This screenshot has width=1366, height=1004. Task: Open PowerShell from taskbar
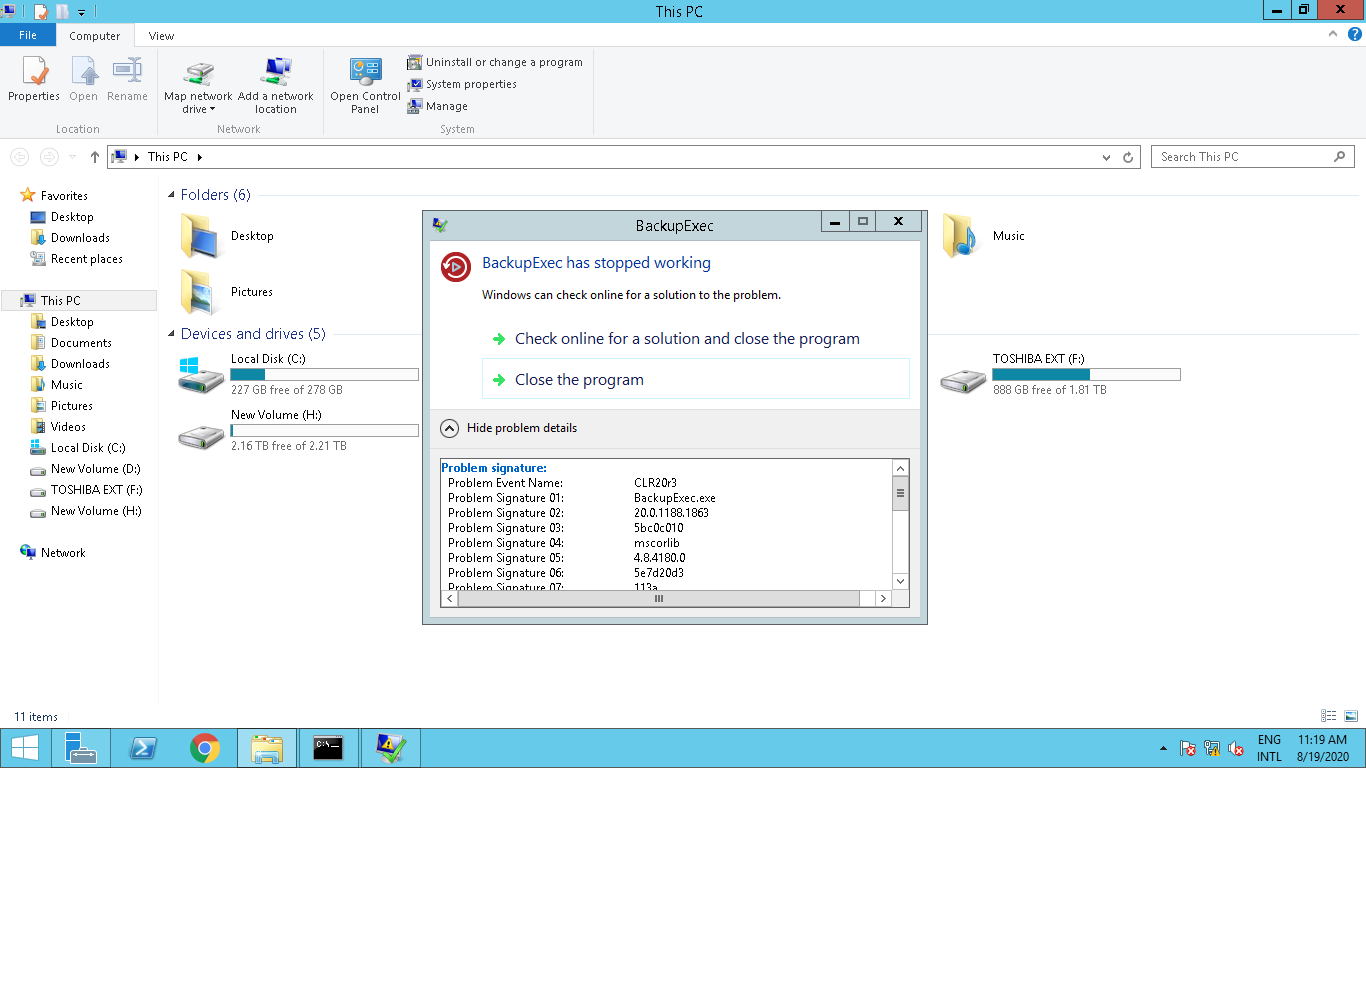click(x=143, y=748)
